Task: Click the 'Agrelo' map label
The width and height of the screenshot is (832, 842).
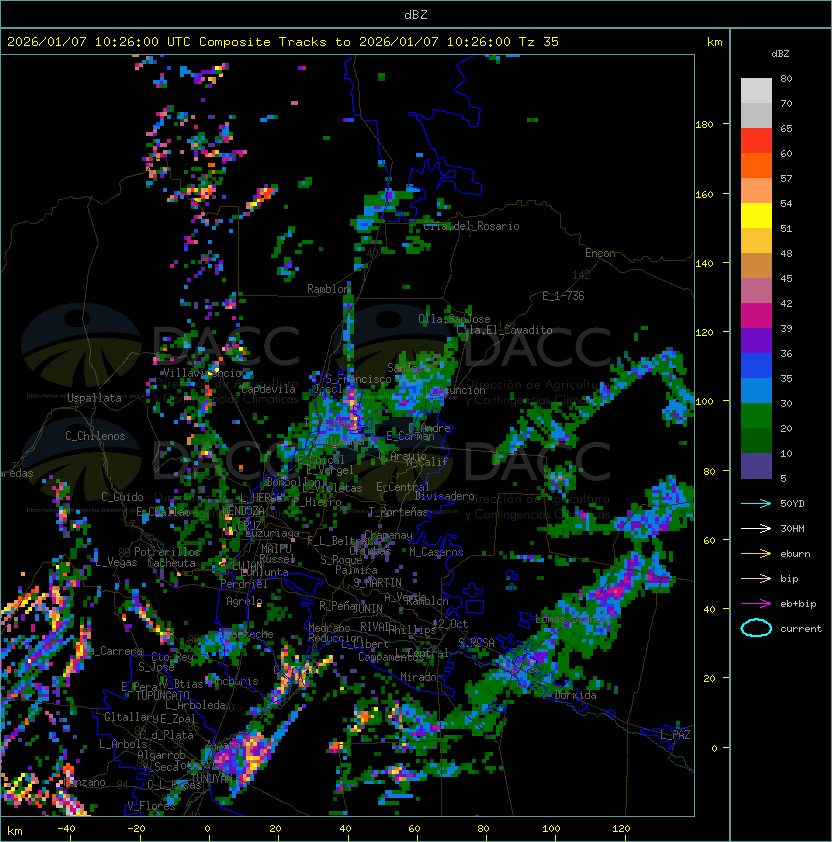Action: click(244, 601)
